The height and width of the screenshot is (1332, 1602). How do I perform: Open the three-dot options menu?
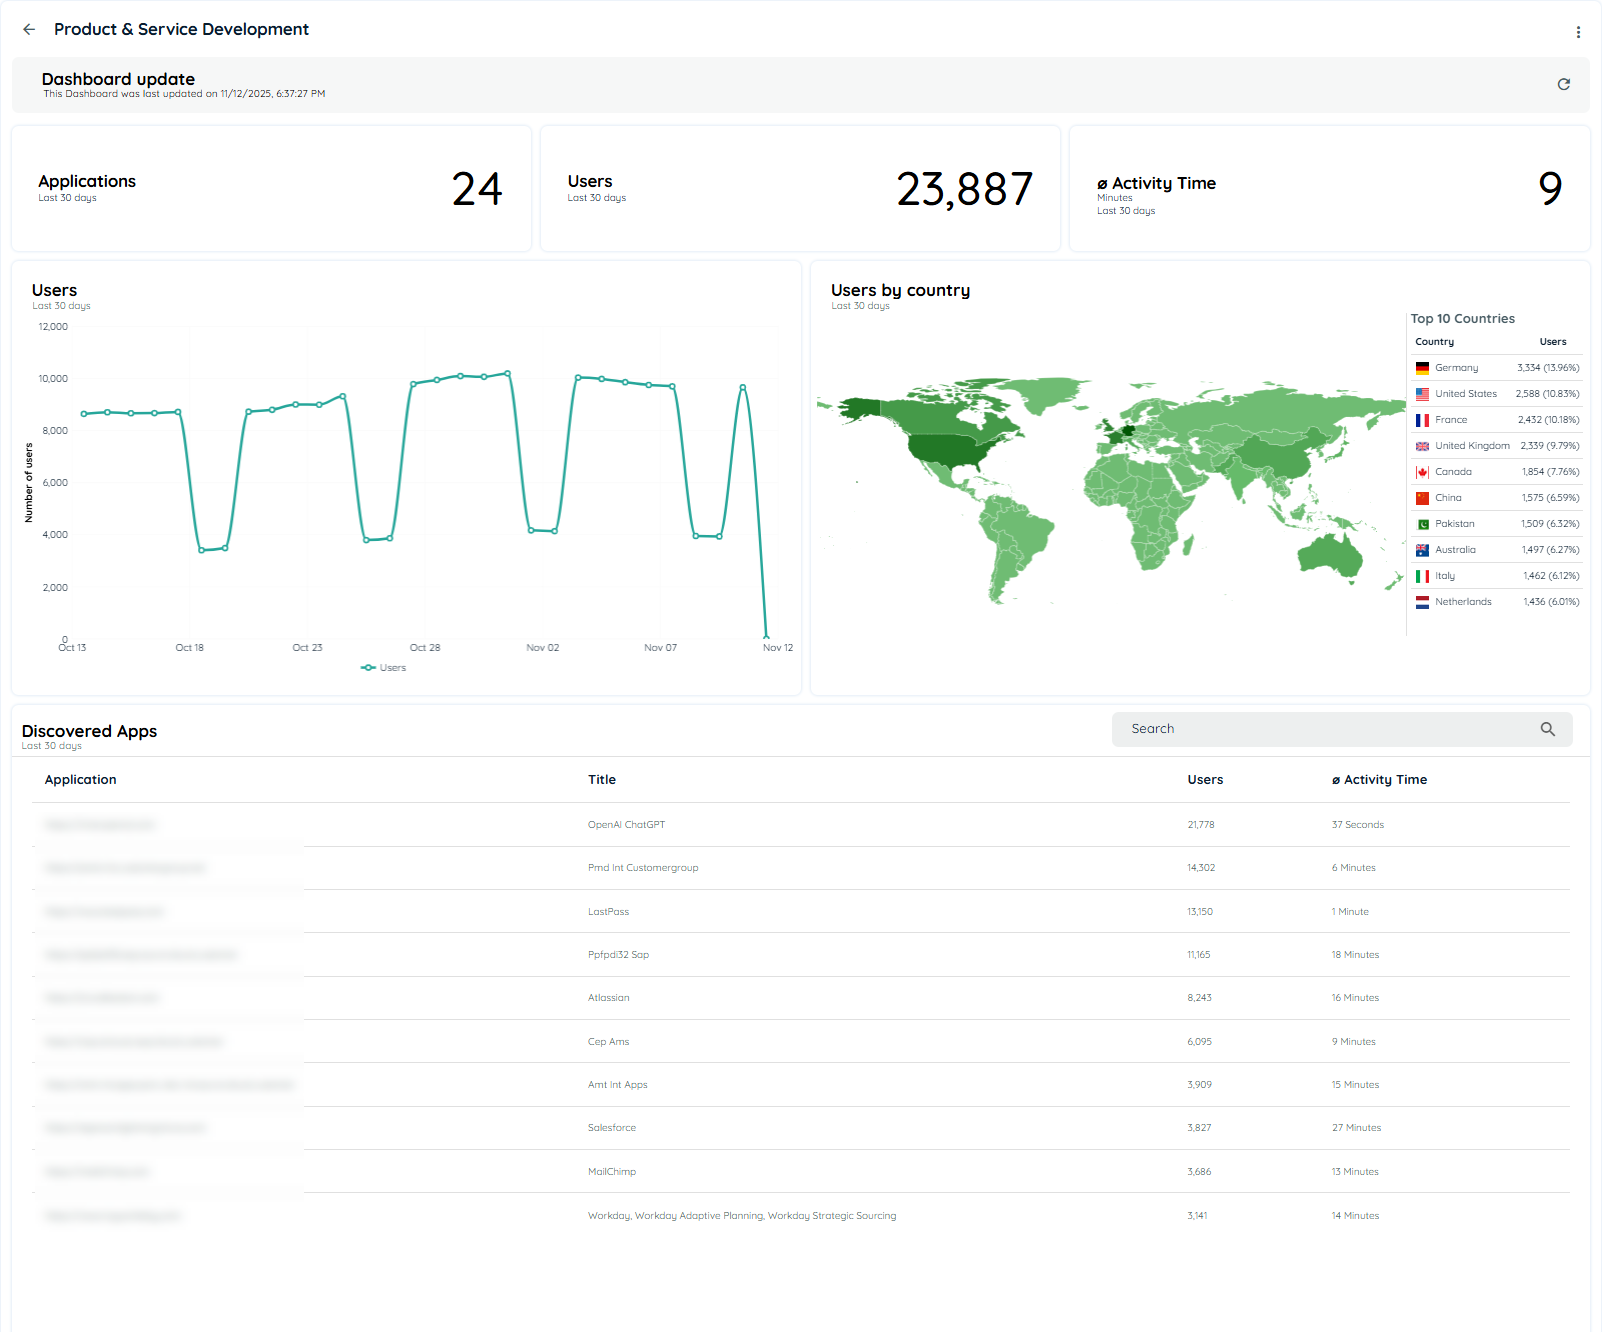[1577, 31]
